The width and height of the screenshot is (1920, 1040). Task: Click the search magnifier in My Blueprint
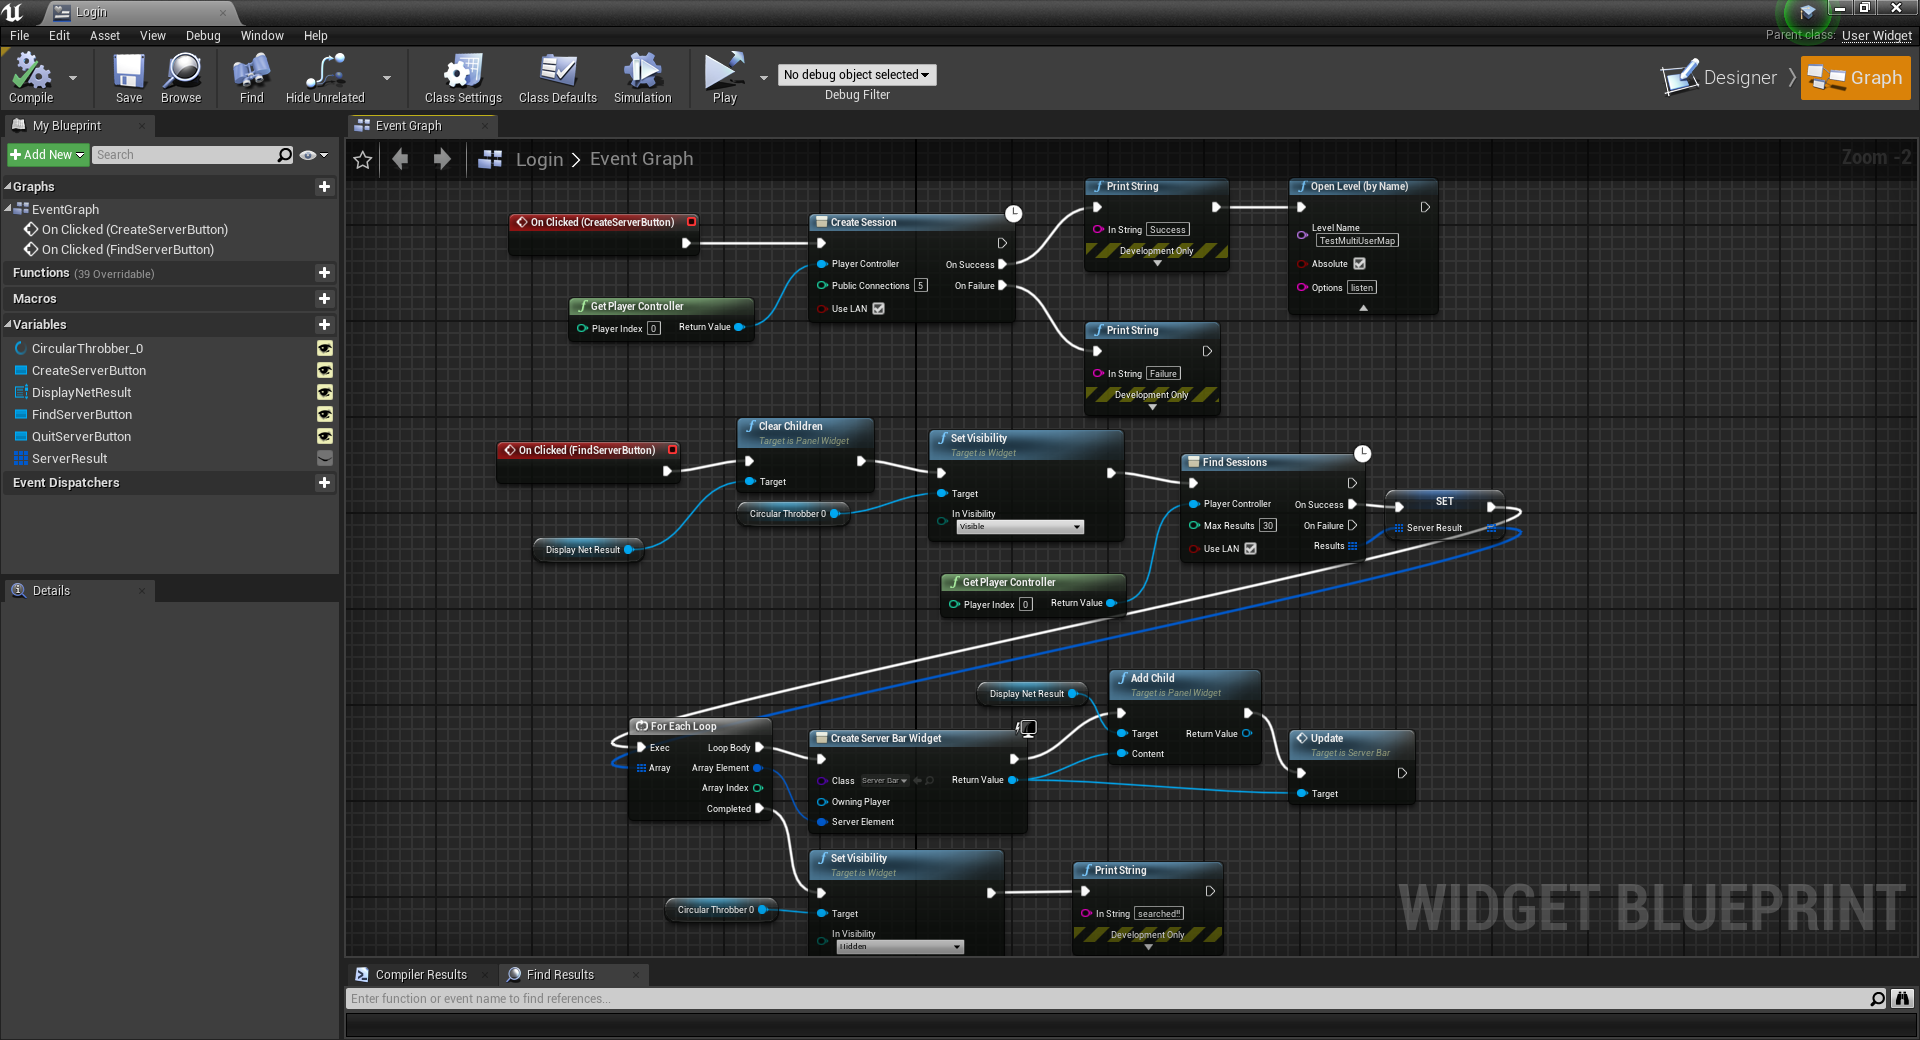(x=285, y=155)
